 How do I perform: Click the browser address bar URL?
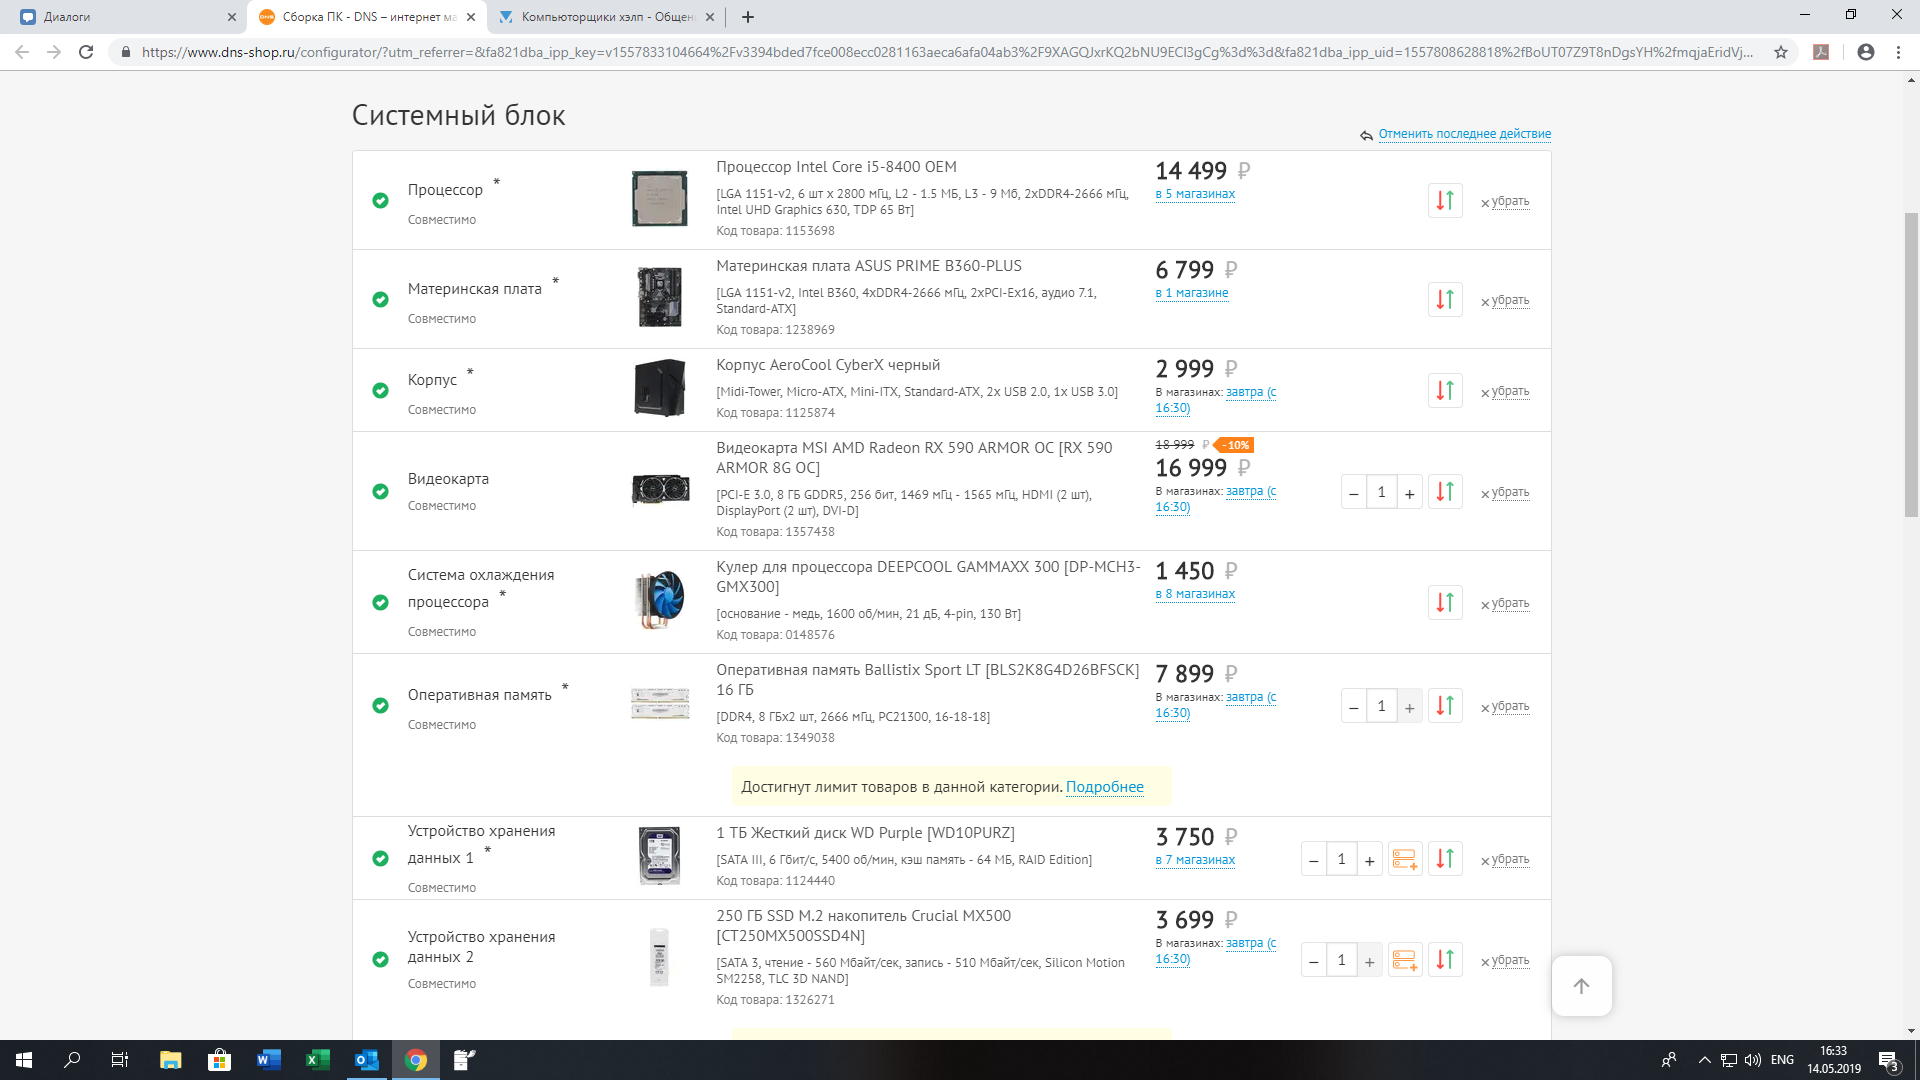tap(946, 52)
